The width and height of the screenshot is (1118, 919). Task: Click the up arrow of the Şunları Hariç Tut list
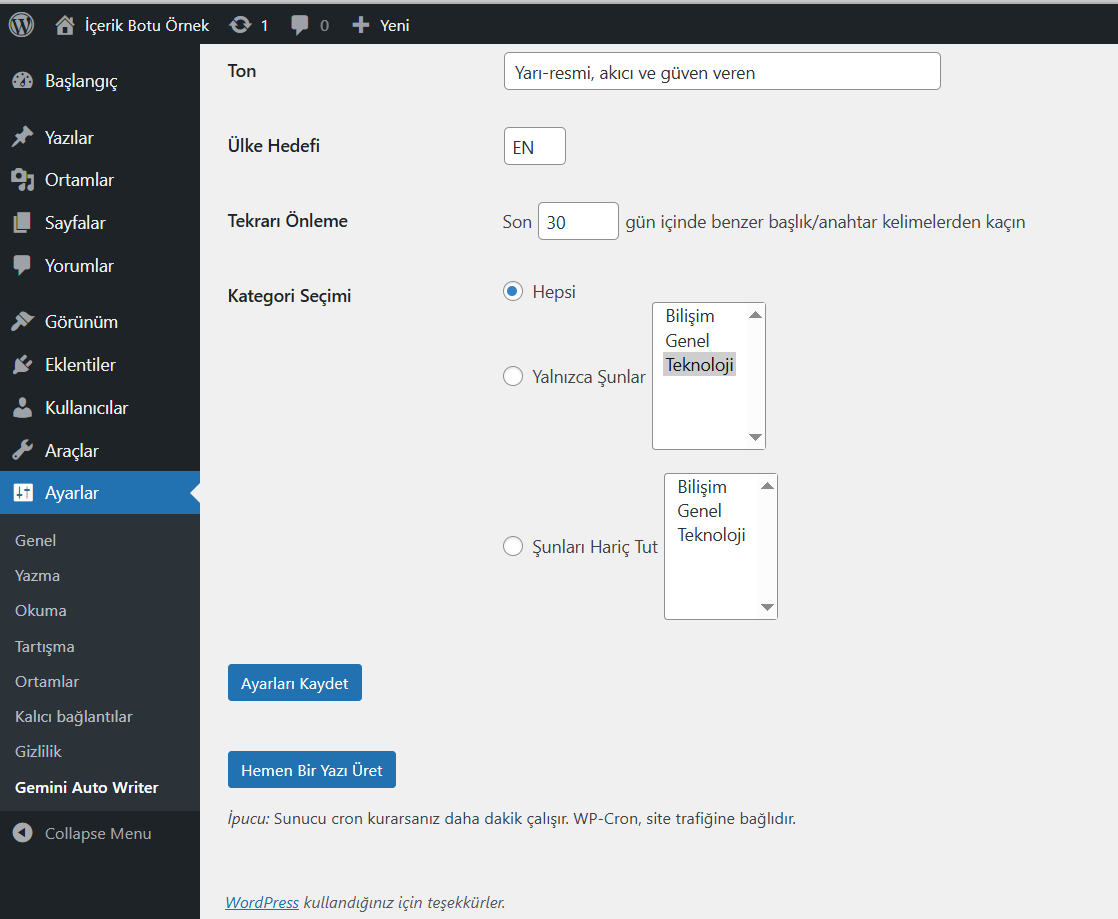(x=767, y=486)
